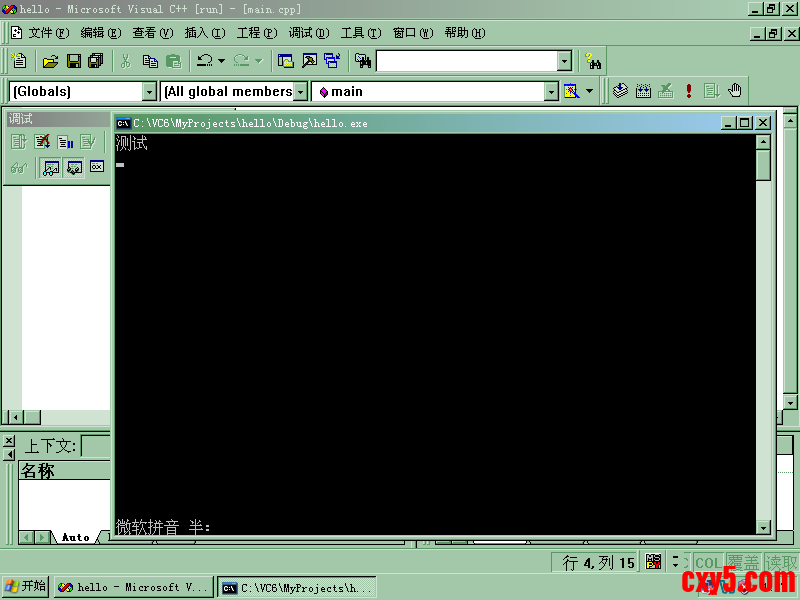This screenshot has width=800, height=600.
Task: Click the Find in Files icon
Action: click(363, 61)
